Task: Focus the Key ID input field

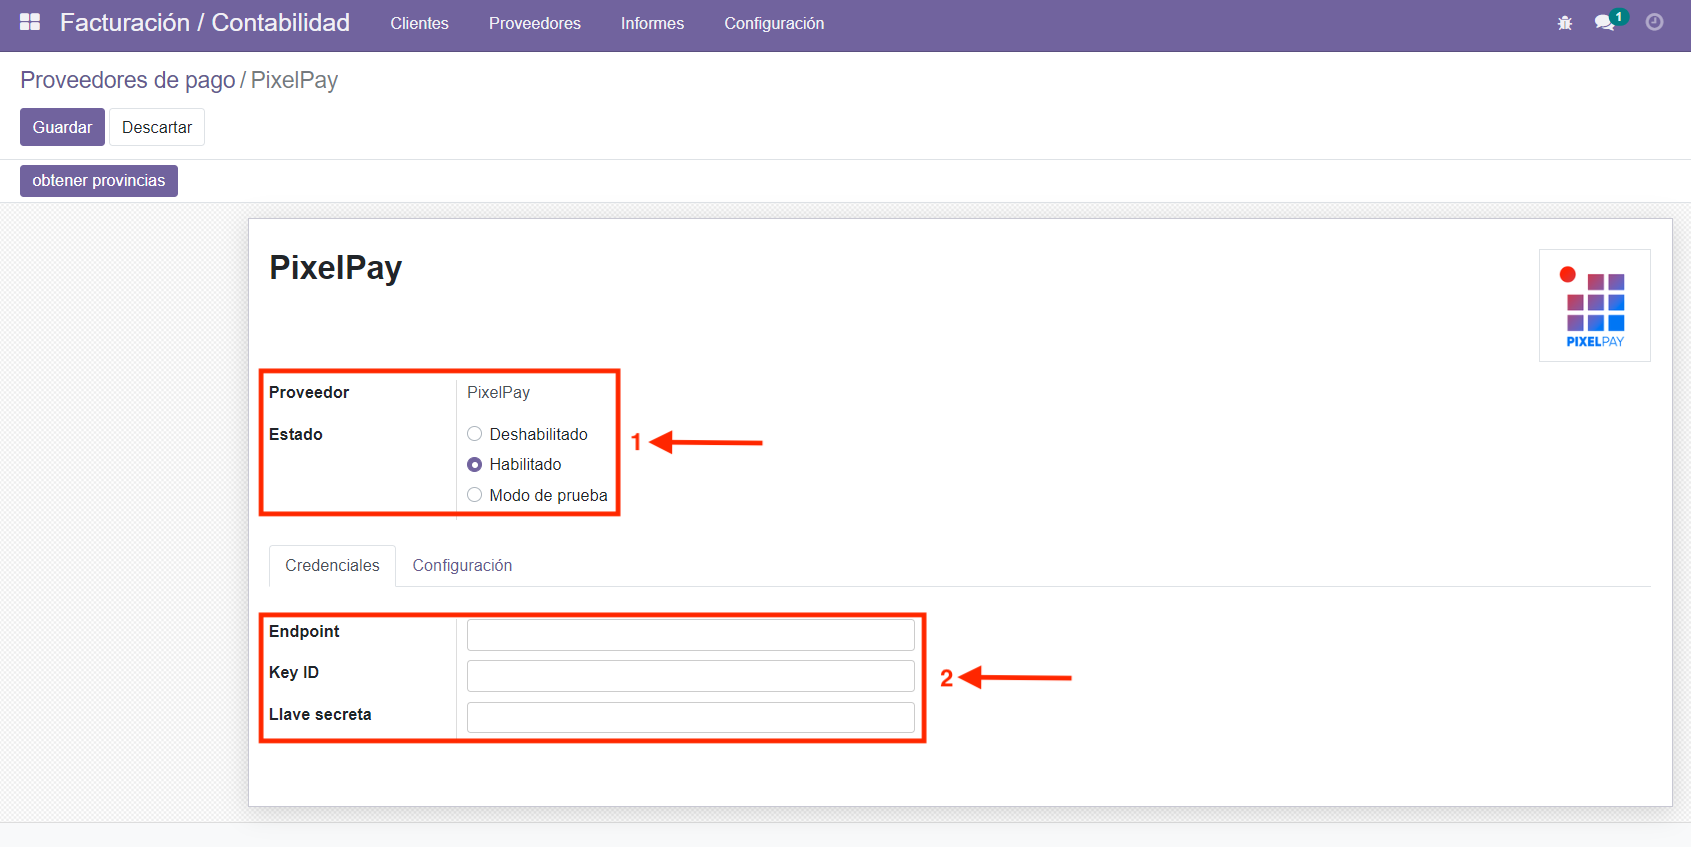Action: [690, 676]
